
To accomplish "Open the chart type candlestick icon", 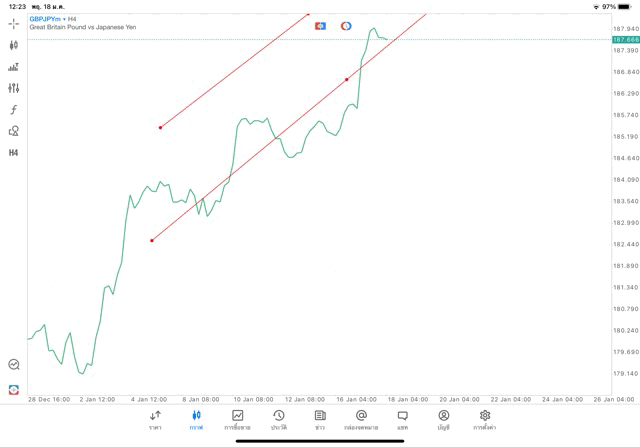I will click(14, 45).
